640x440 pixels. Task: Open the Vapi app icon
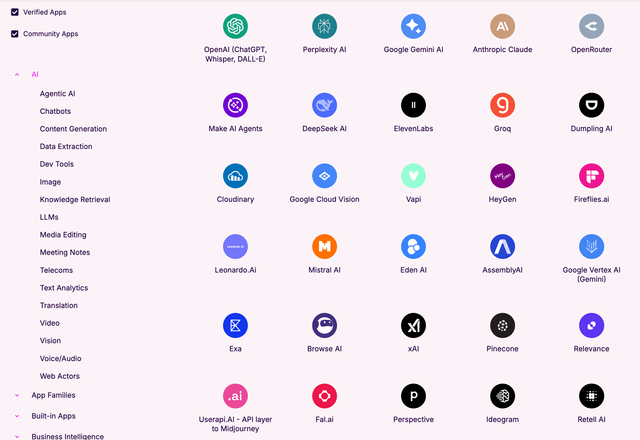click(x=413, y=176)
